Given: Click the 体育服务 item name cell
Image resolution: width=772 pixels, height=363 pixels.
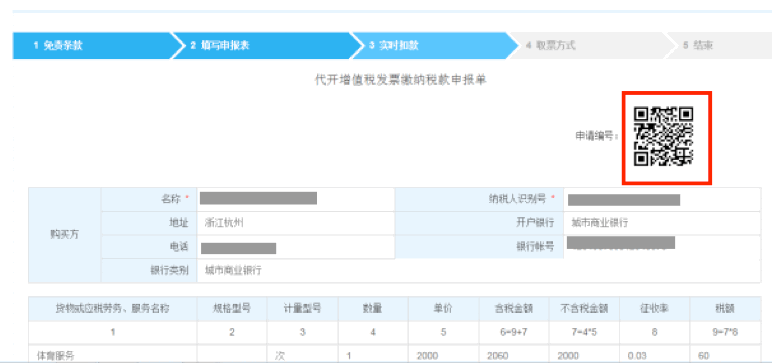Looking at the screenshot, I should (113, 355).
